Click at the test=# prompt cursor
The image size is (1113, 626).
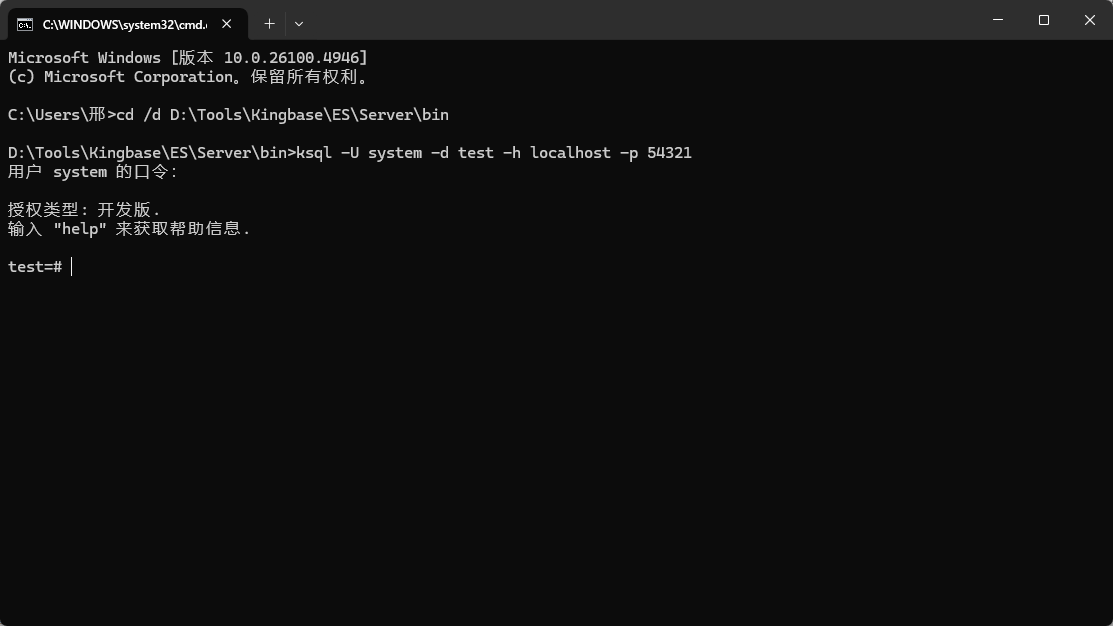click(71, 267)
